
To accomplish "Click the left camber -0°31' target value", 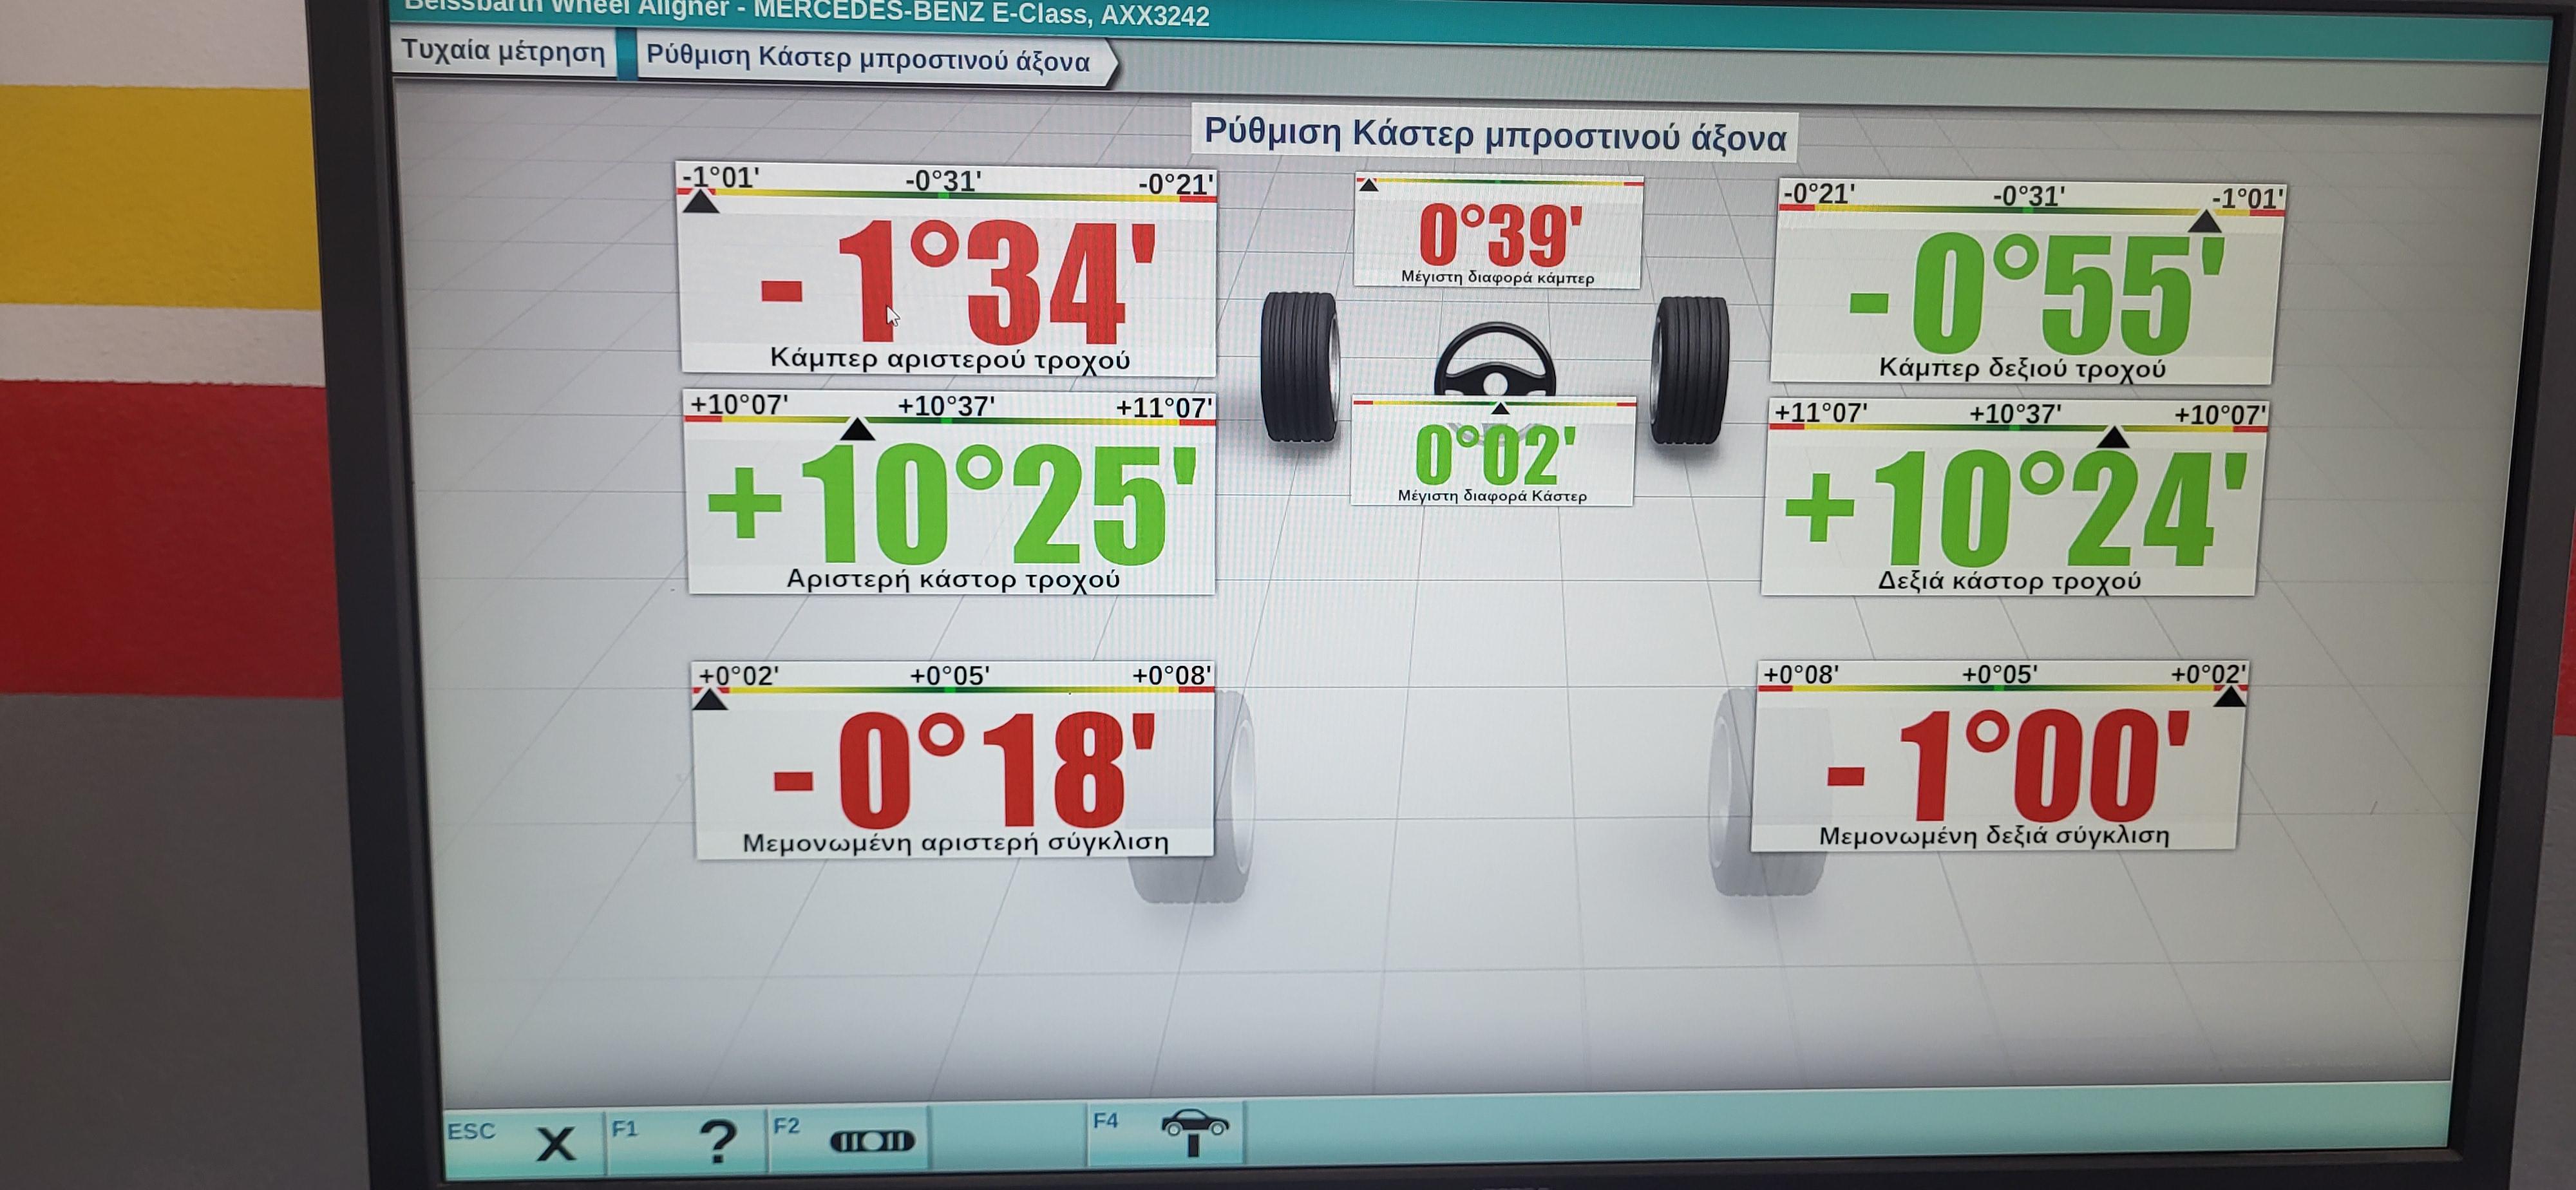I will (x=943, y=181).
